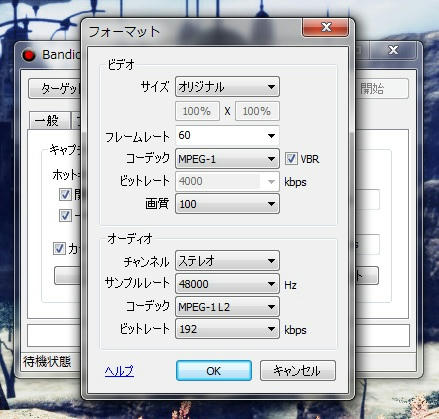Open the audio ビットレート dropdown showing 192

click(227, 329)
